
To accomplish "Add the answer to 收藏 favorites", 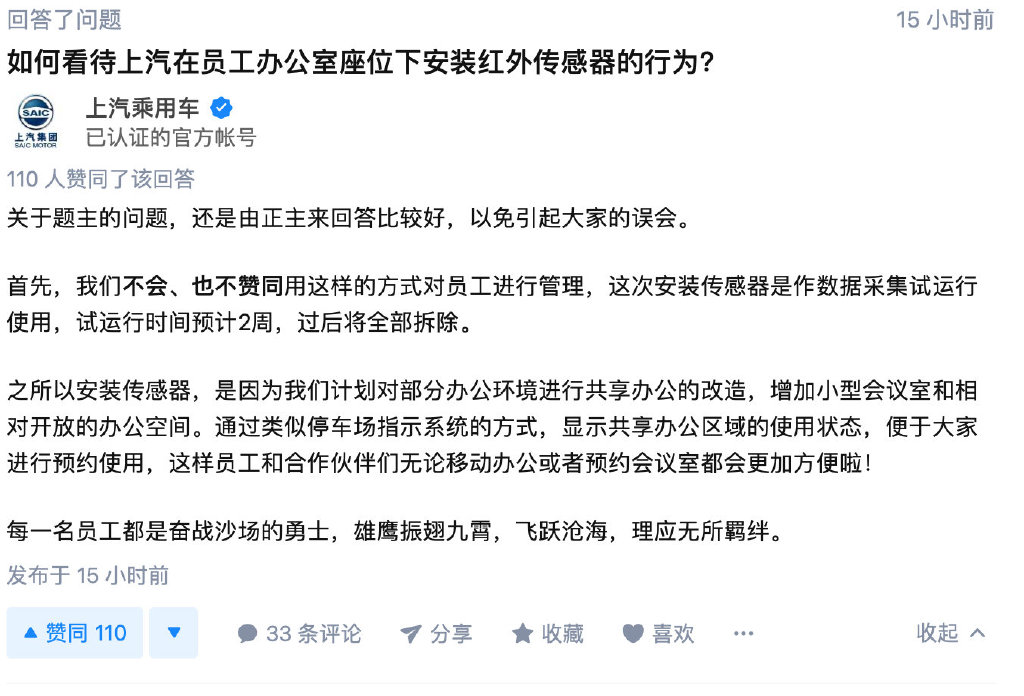I will (548, 633).
